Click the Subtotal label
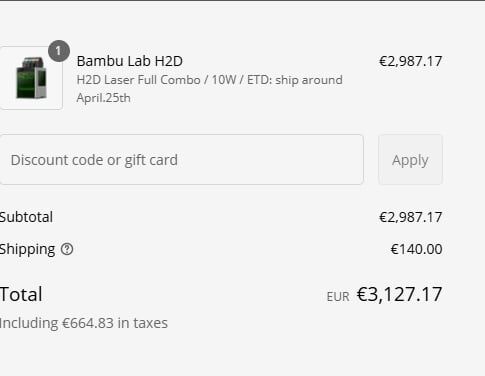The height and width of the screenshot is (376, 485). coord(26,217)
